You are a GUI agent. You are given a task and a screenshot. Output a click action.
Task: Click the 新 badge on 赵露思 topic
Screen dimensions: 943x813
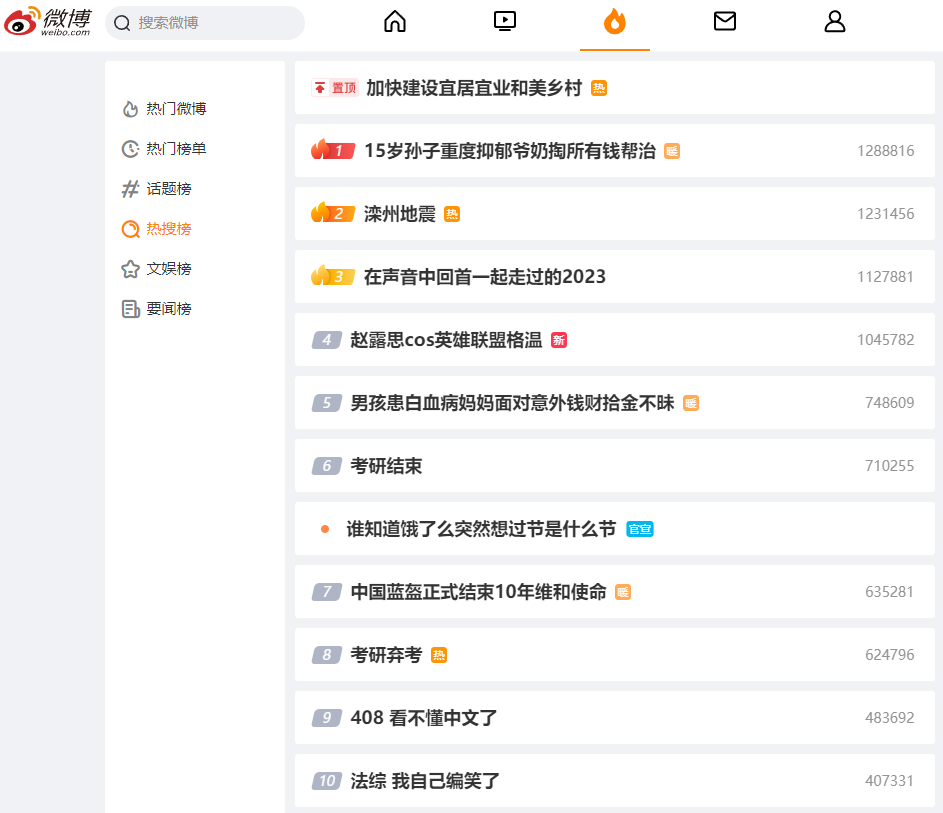pos(559,340)
